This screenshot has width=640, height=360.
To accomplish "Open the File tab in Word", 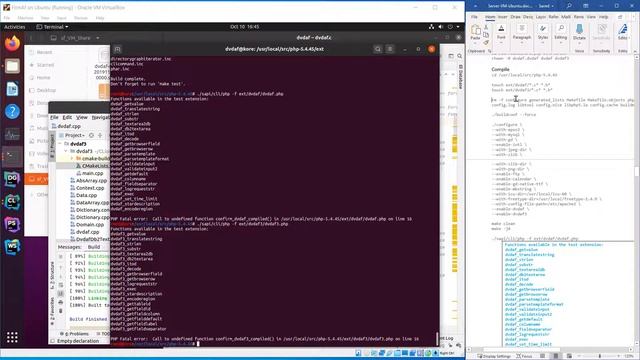I will 474,17.
